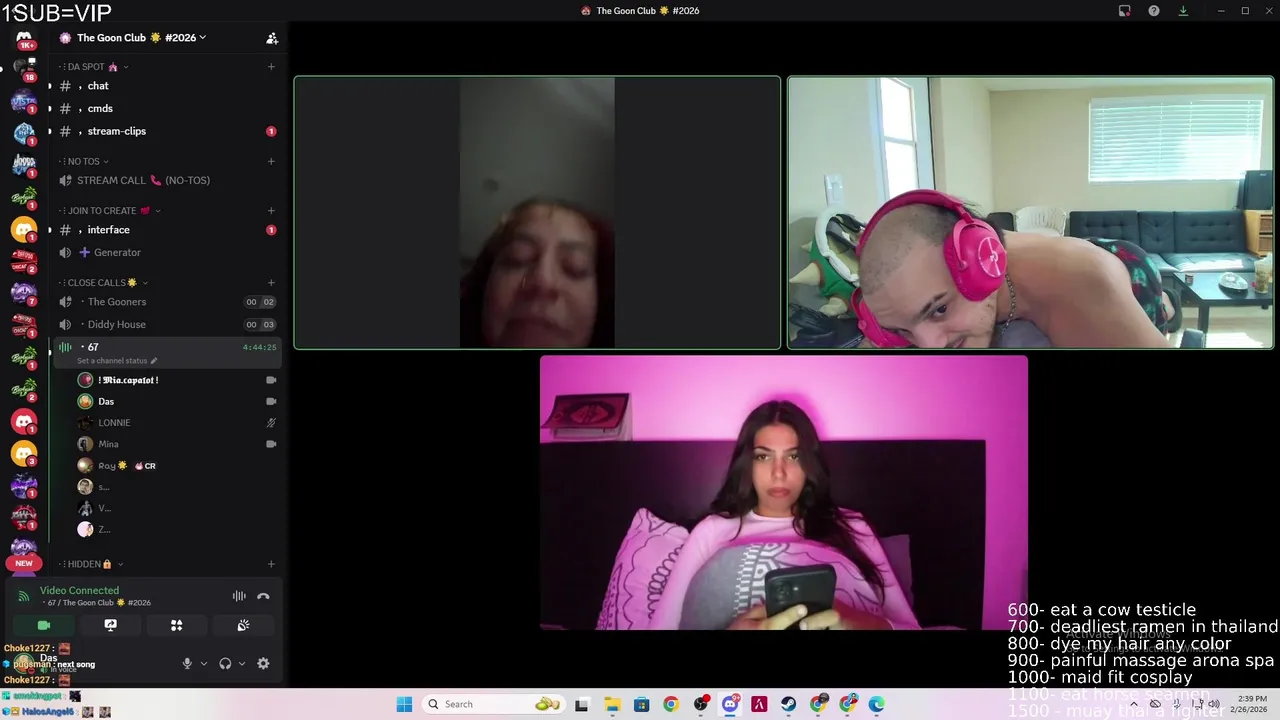
Task: Select user Das in voice list
Action: [x=176, y=401]
